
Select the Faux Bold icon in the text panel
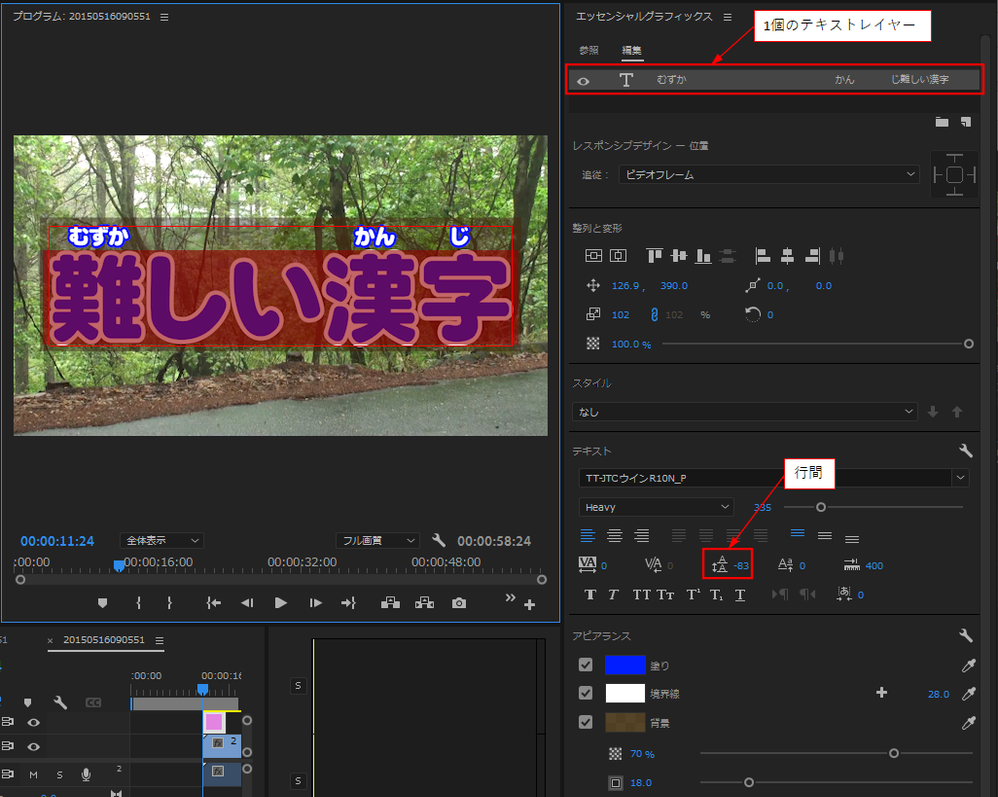point(590,594)
